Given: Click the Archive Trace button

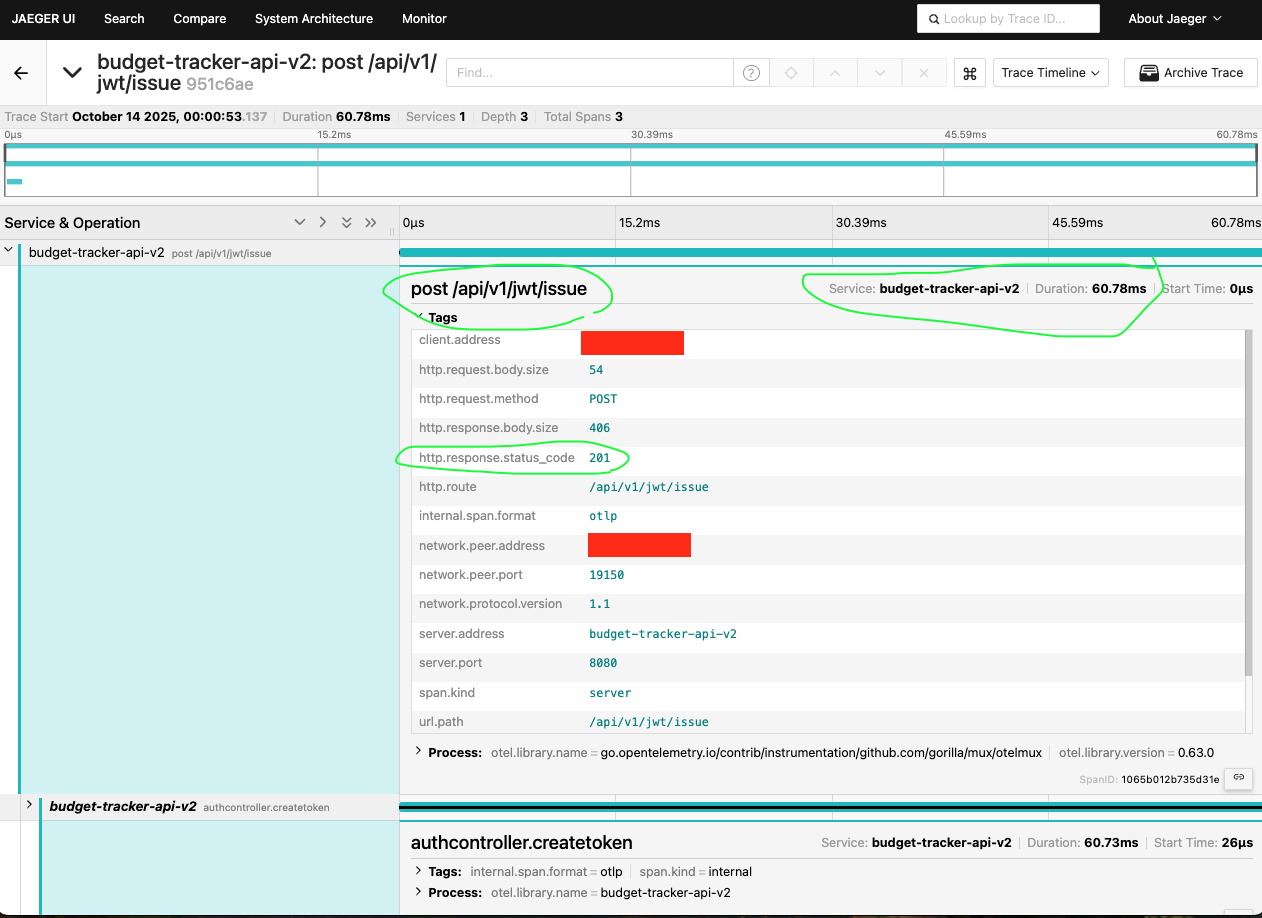Looking at the screenshot, I should pyautogui.click(x=1190, y=73).
